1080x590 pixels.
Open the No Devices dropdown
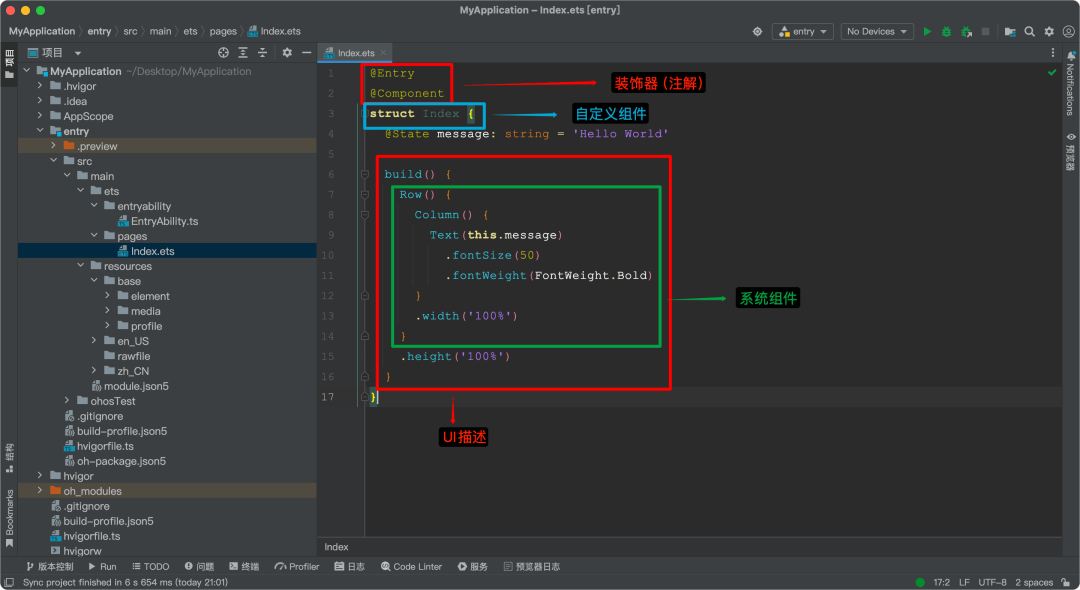(x=877, y=32)
